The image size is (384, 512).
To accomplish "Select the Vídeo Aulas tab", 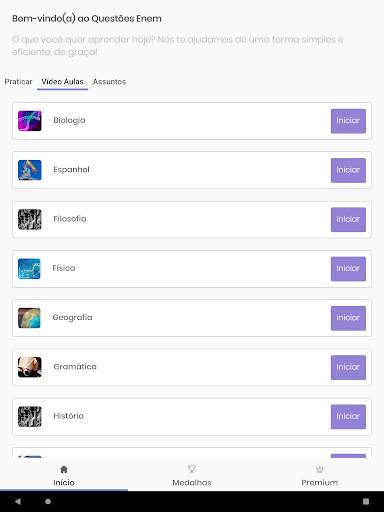I will pos(62,82).
